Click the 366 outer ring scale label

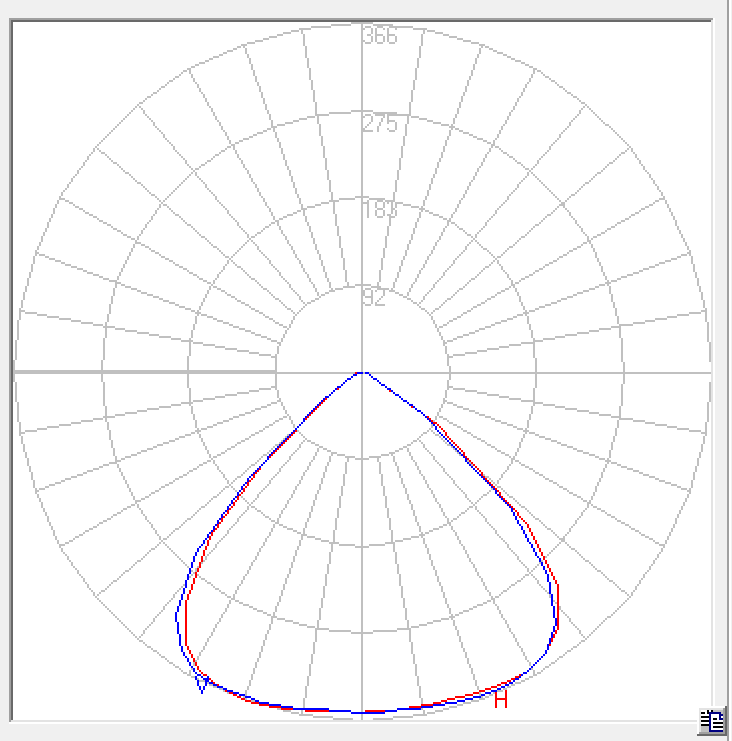pyautogui.click(x=380, y=36)
